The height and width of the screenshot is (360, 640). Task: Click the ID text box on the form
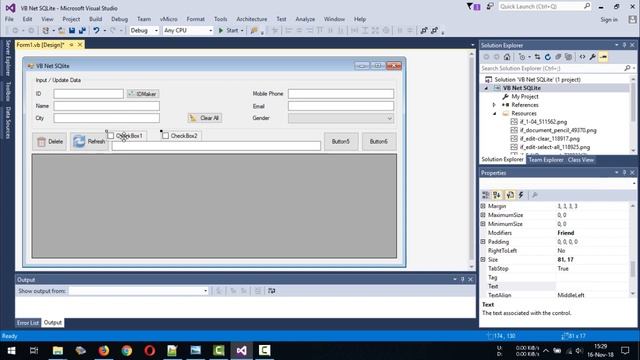(x=89, y=94)
